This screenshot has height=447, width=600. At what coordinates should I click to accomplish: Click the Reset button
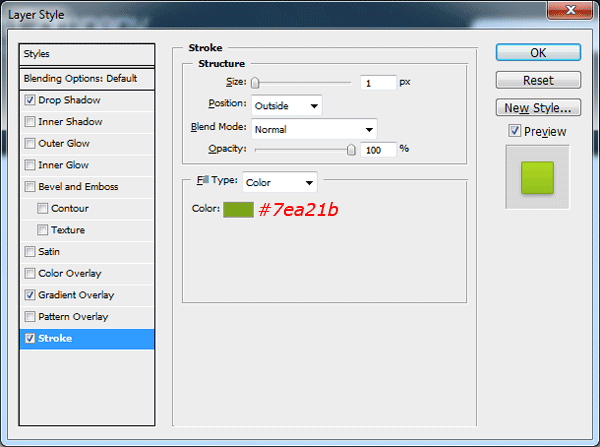coord(538,80)
